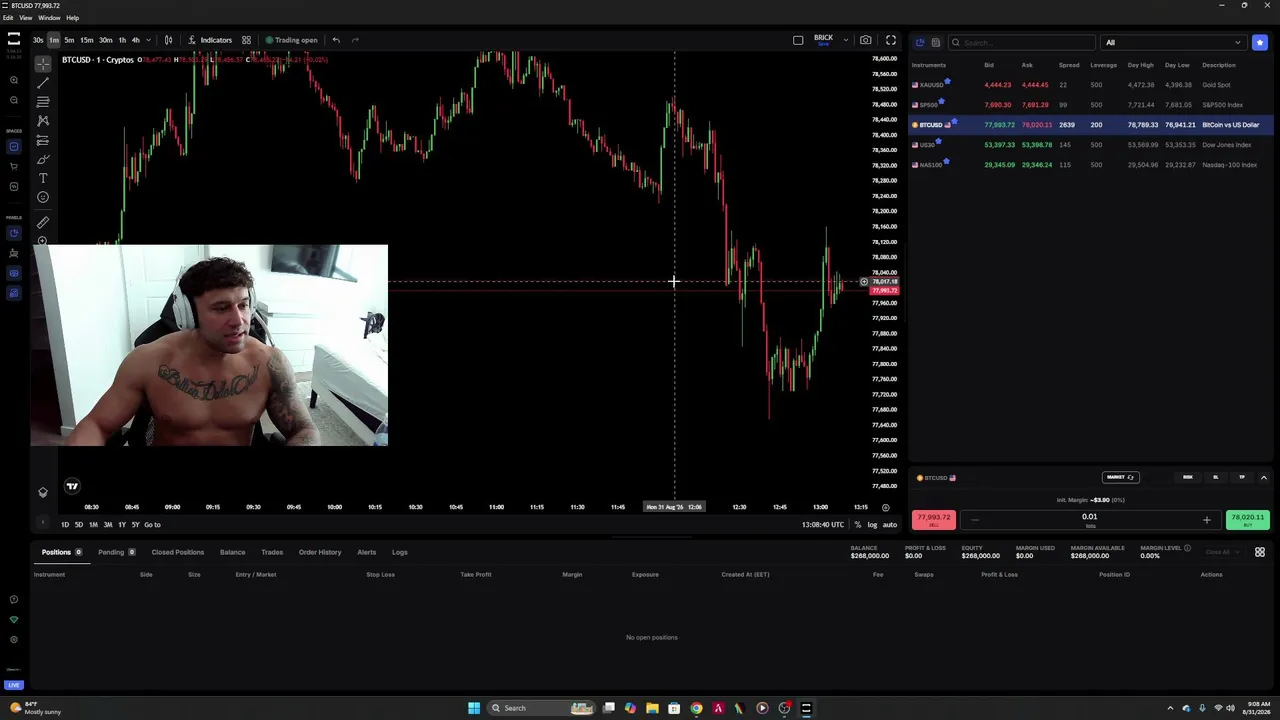
Task: Click the SL button in the order ticket
Action: (x=1216, y=477)
